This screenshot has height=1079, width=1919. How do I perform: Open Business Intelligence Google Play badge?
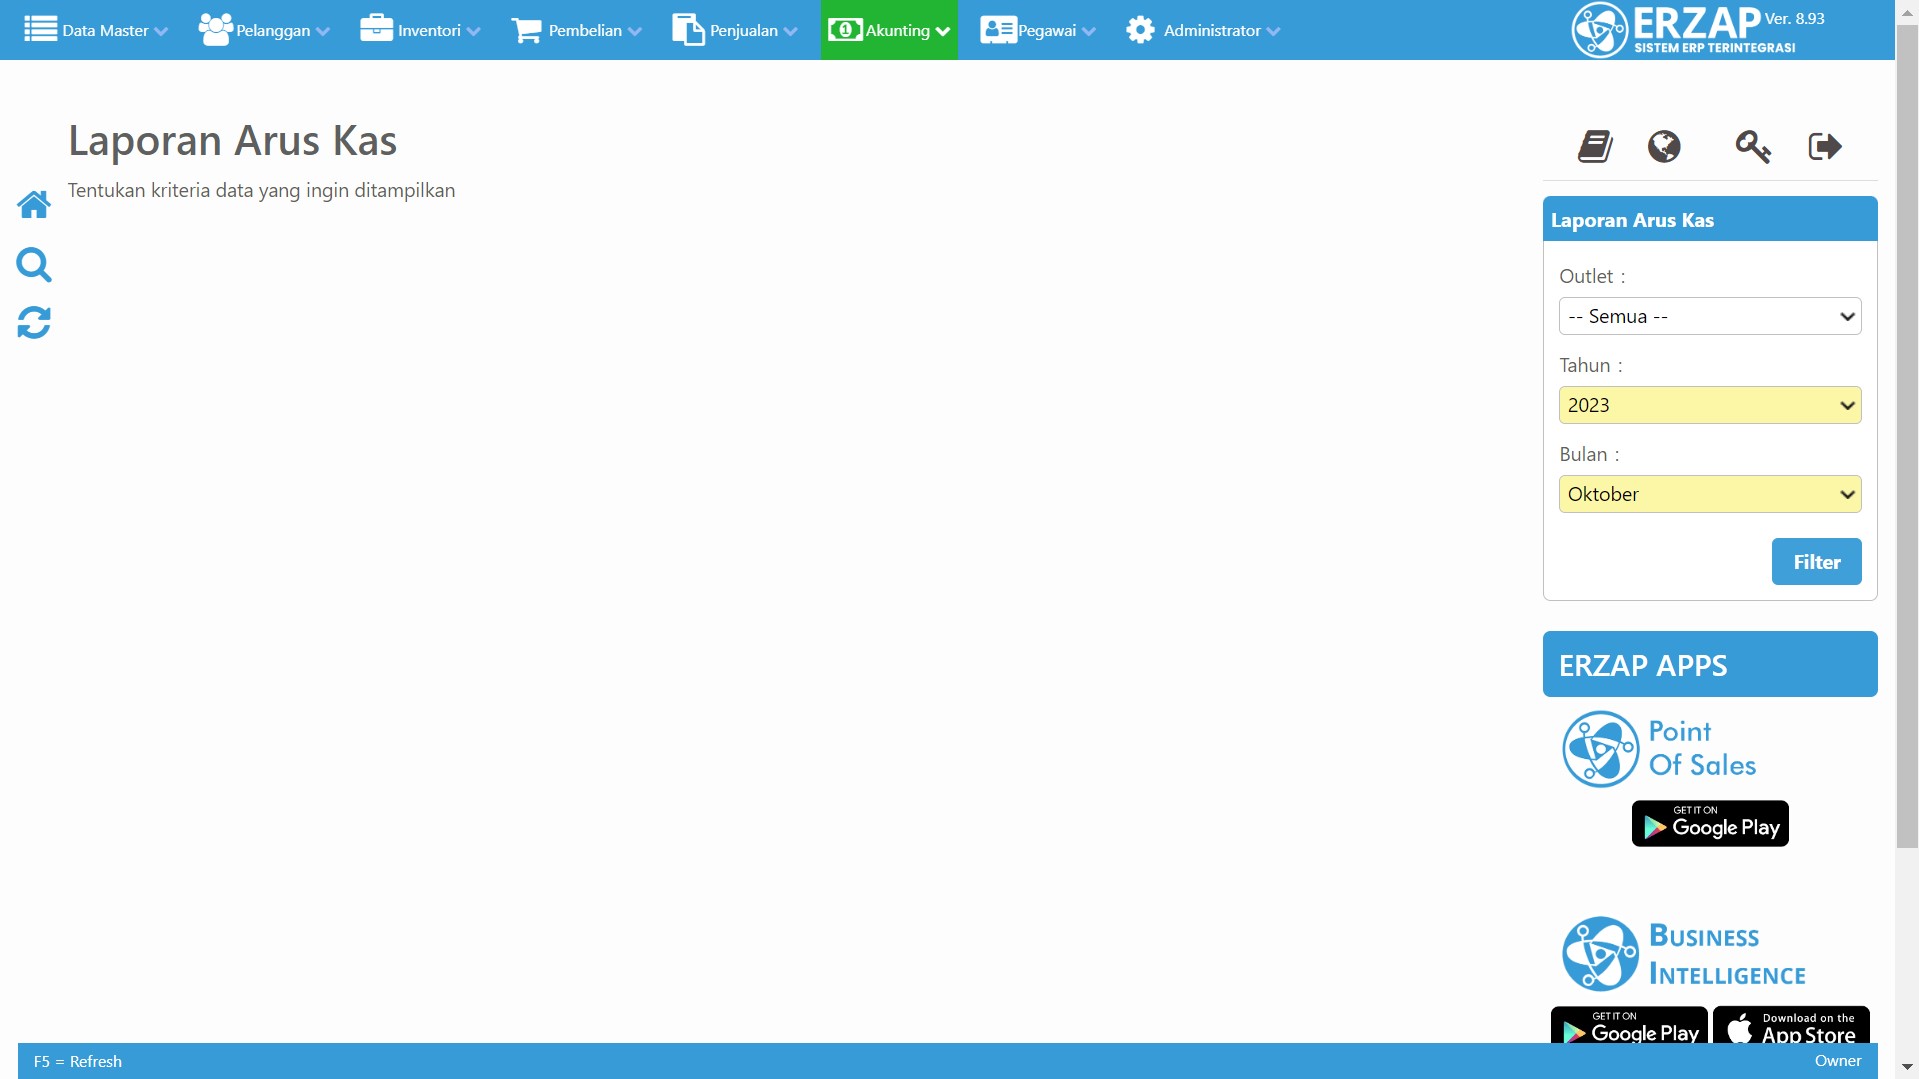[1629, 1025]
